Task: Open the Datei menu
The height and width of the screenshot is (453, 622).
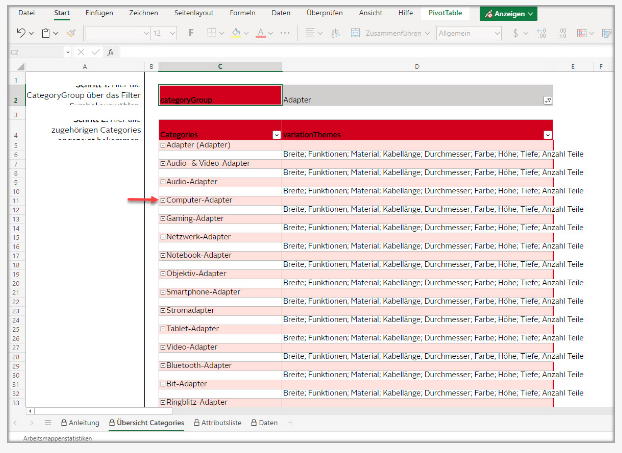Action: [x=27, y=13]
